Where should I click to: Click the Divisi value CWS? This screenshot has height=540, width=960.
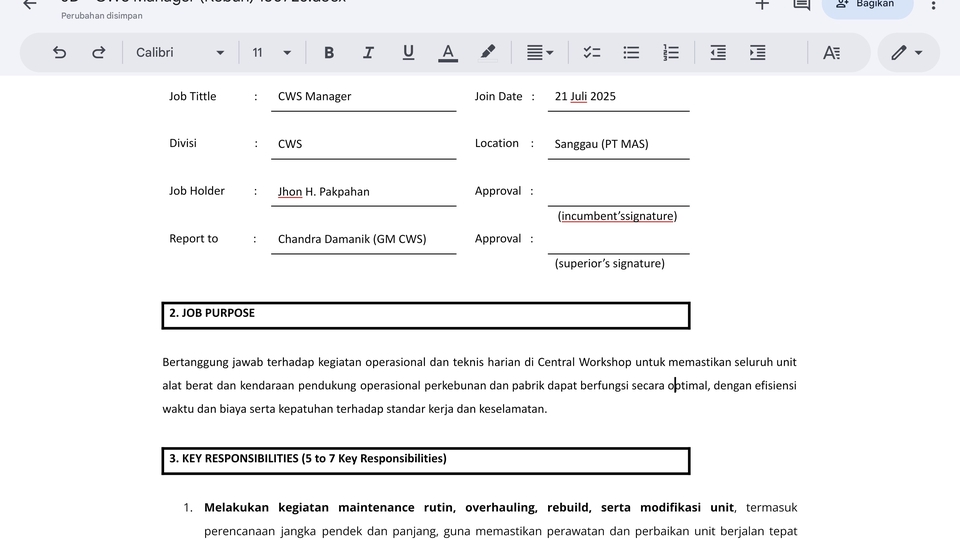click(x=290, y=144)
